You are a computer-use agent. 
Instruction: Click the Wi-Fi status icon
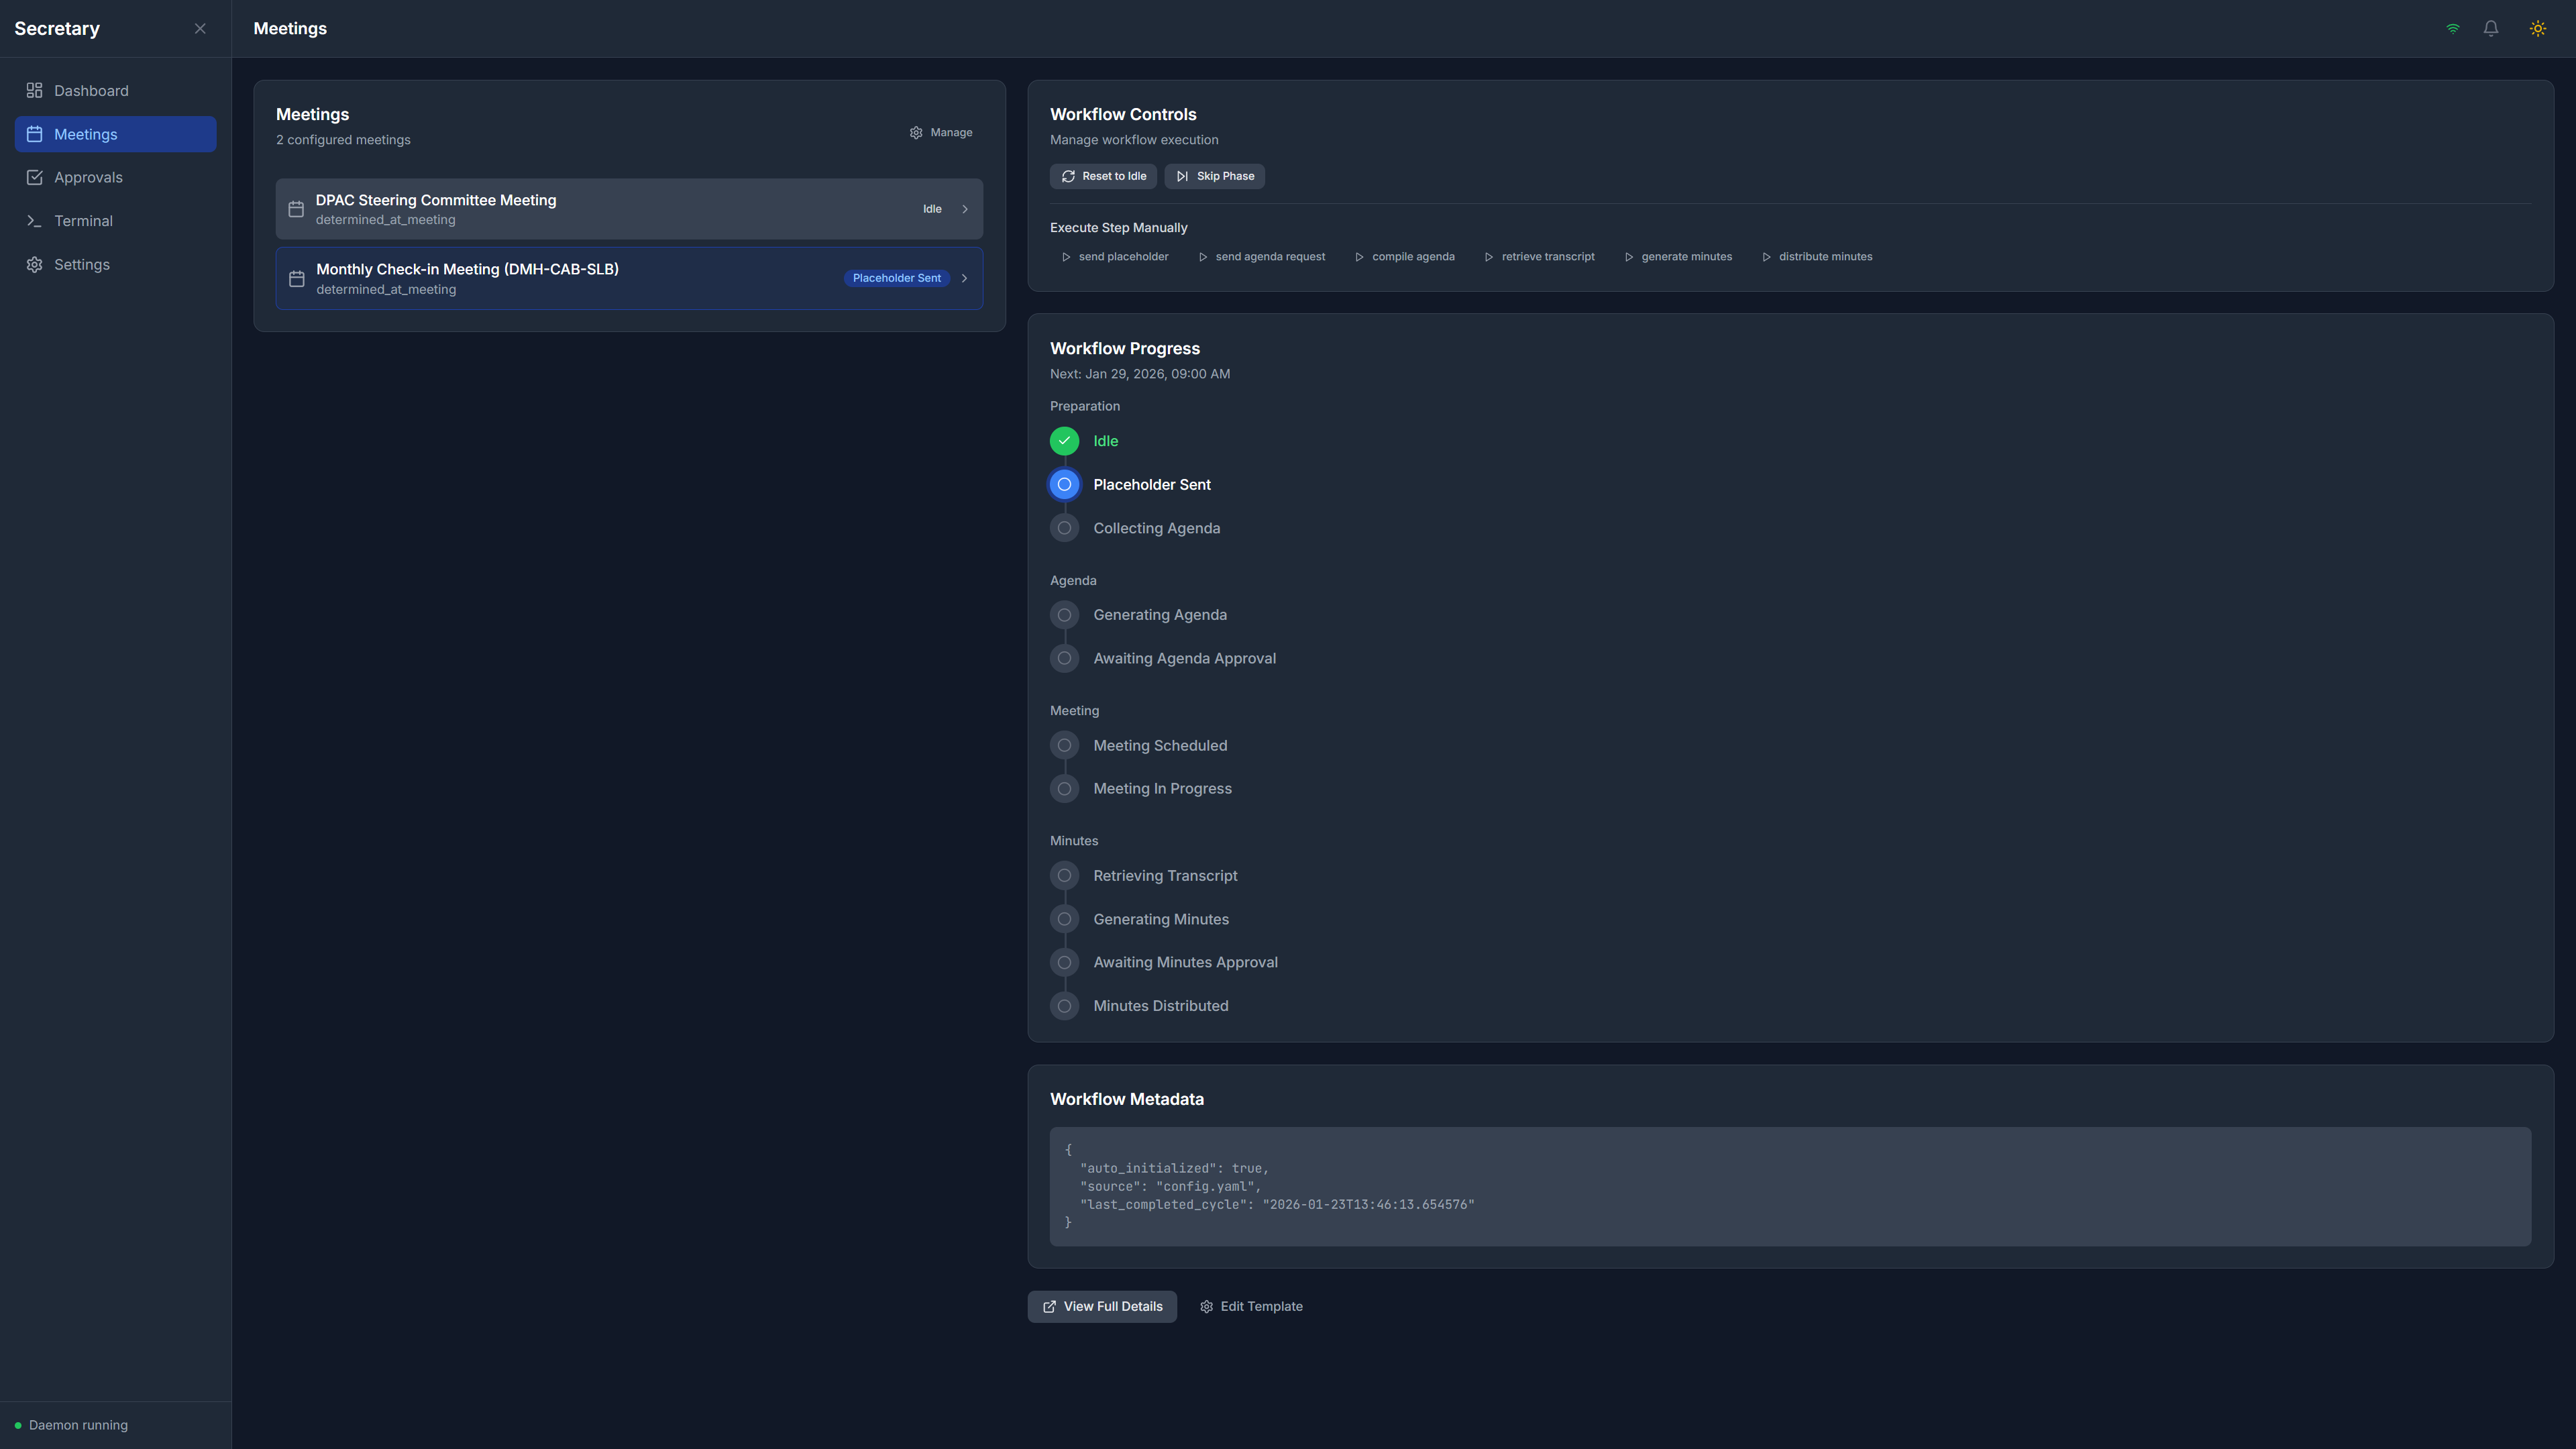pos(2452,28)
